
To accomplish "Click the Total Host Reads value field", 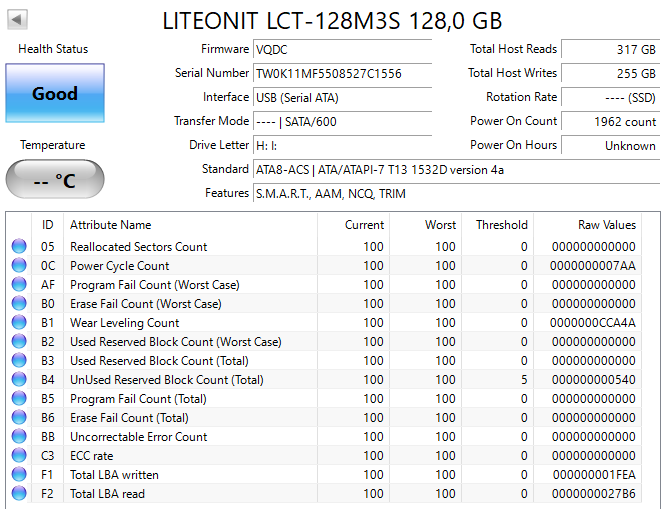I will [x=609, y=49].
